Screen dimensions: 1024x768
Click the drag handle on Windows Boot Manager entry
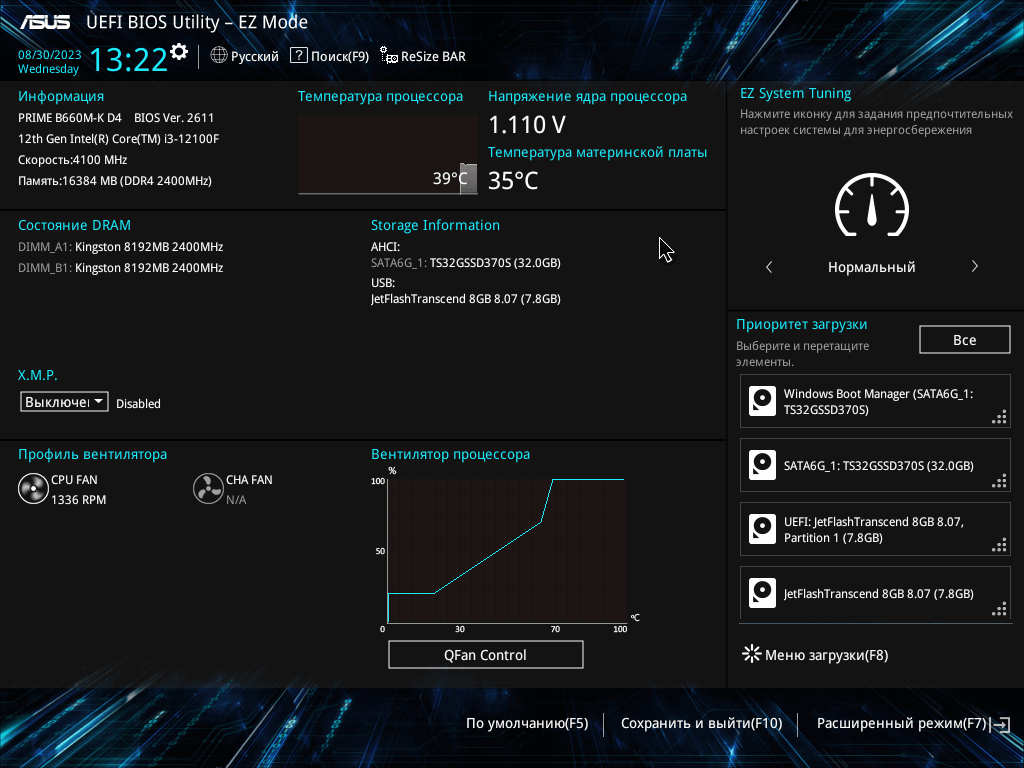click(999, 417)
